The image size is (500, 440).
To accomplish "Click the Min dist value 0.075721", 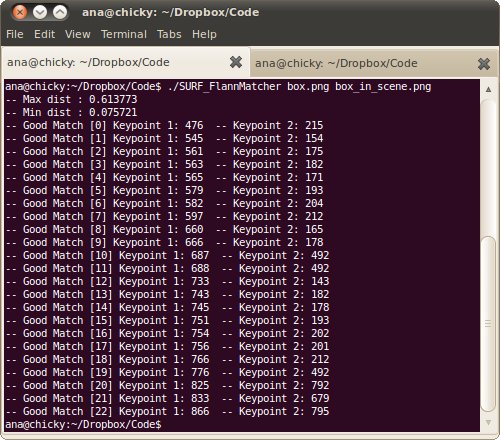I will click(x=113, y=112).
